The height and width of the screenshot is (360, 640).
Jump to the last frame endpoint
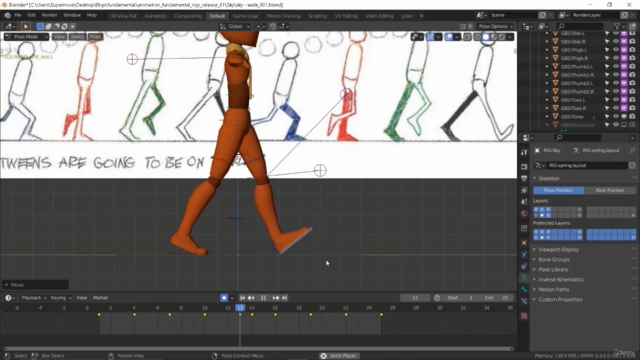284,298
